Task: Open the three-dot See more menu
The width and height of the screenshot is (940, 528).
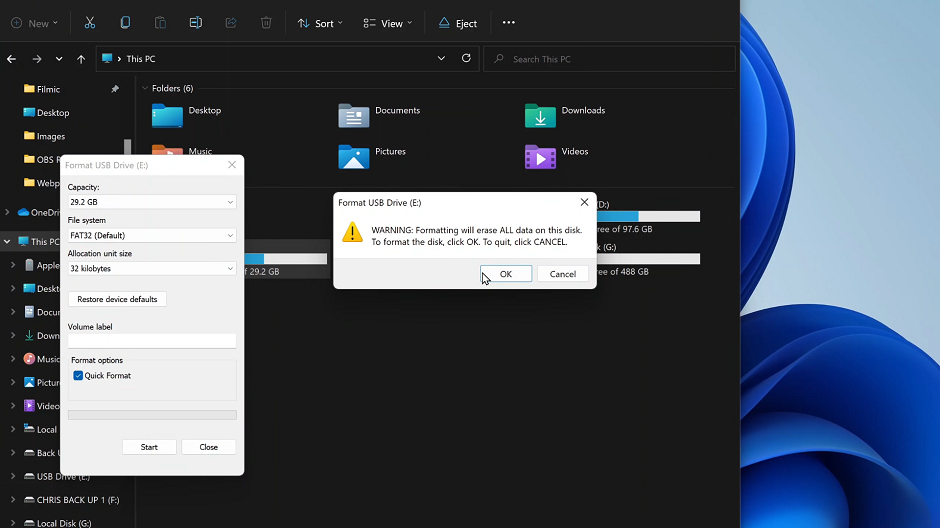Action: 508,23
